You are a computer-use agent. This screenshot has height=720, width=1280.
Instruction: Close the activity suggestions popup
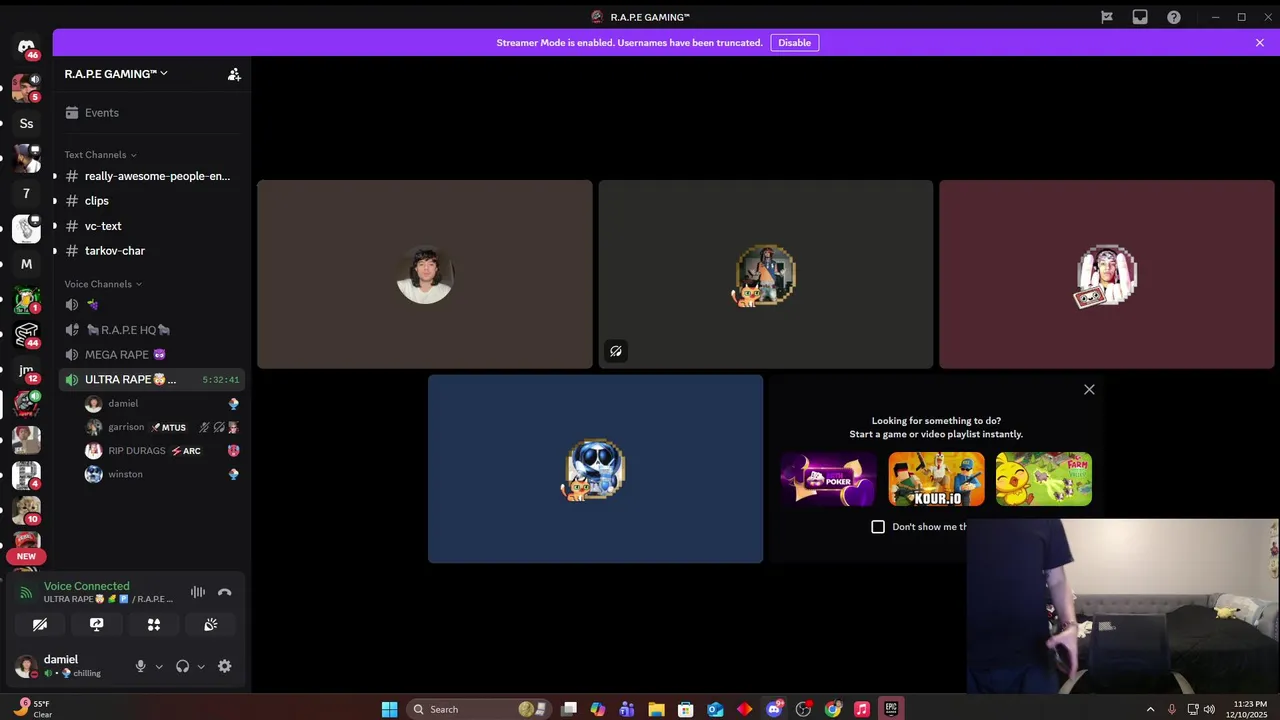(x=1089, y=390)
